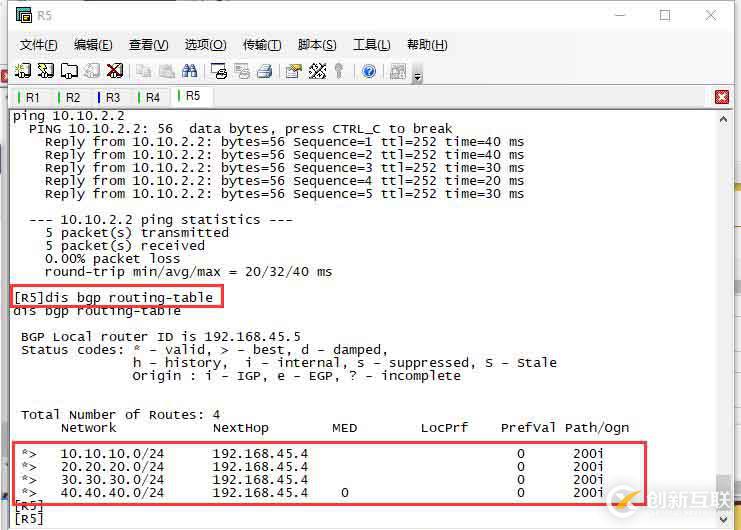The image size is (741, 530).
Task: Click the 'Network' column header
Action: (88, 428)
